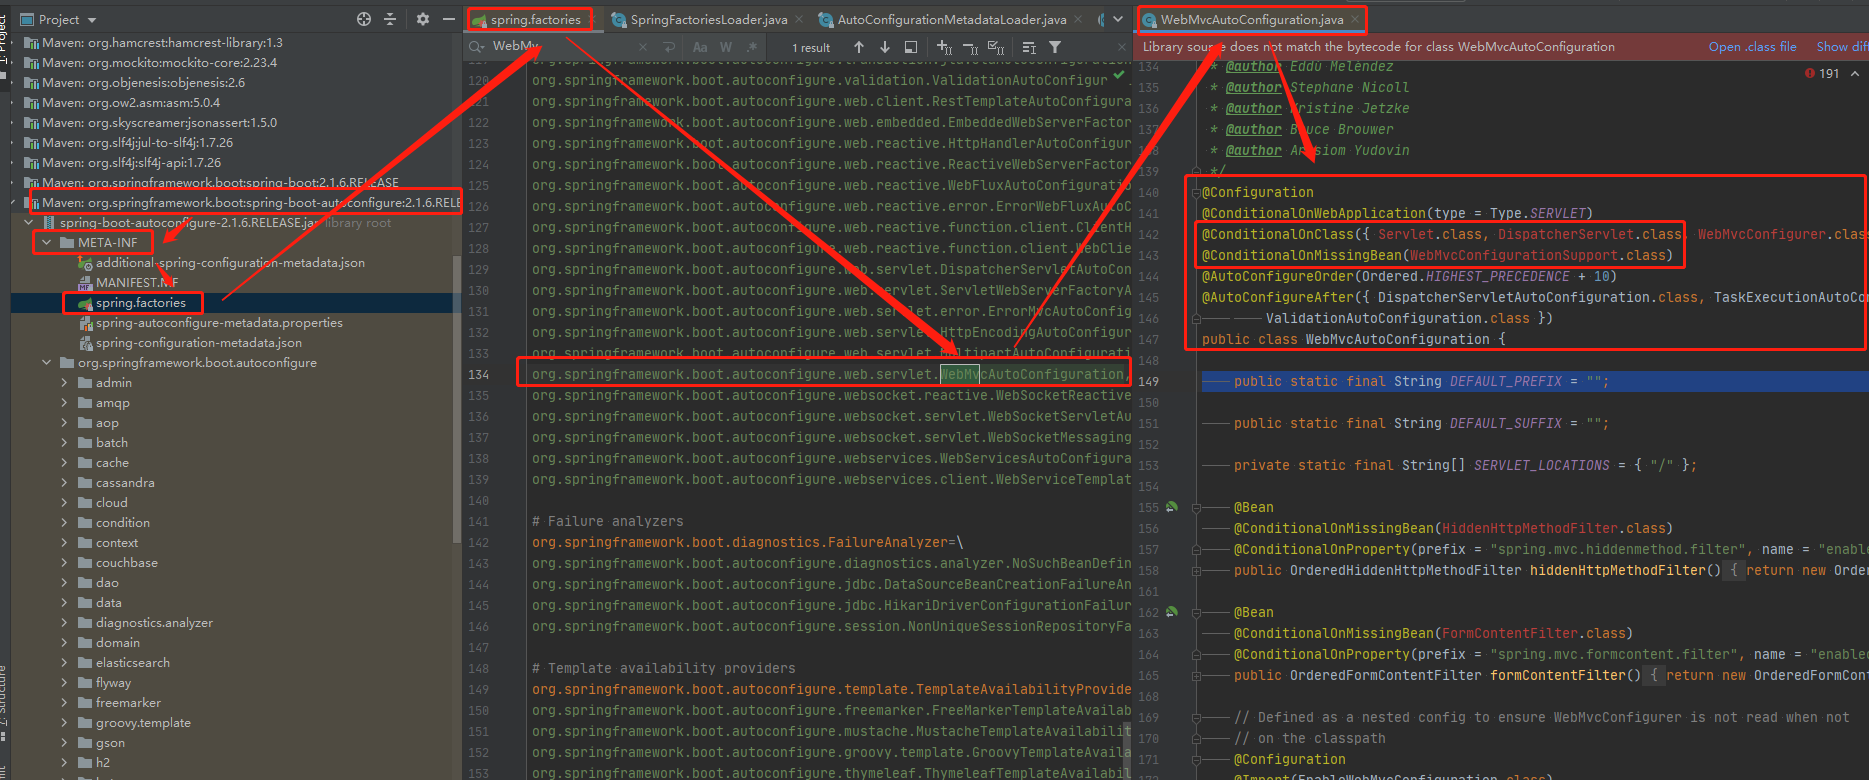Open search history magnifier icon
The image size is (1869, 780).
[477, 47]
